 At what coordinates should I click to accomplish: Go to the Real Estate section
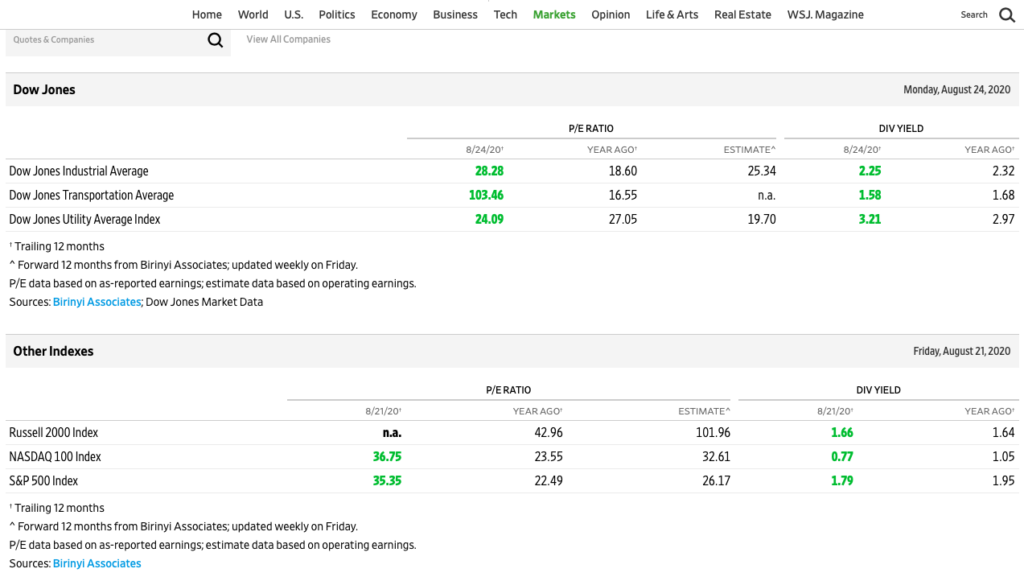point(743,14)
